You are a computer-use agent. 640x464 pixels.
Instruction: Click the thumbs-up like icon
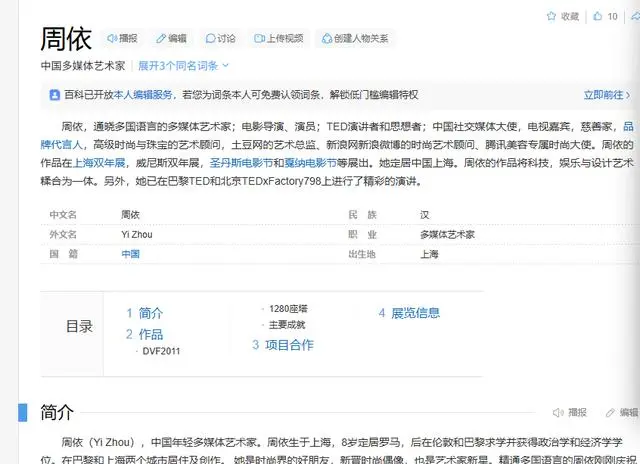tap(598, 16)
